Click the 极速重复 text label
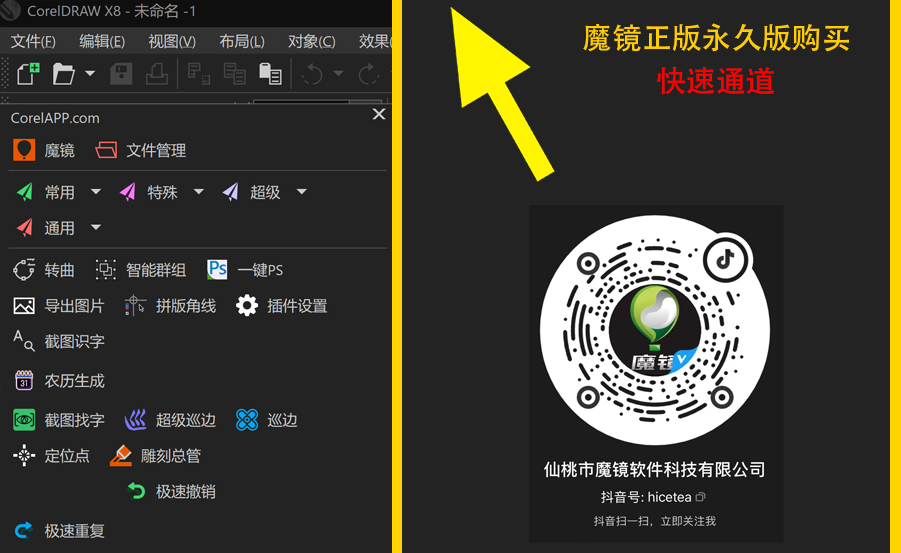 coord(75,531)
